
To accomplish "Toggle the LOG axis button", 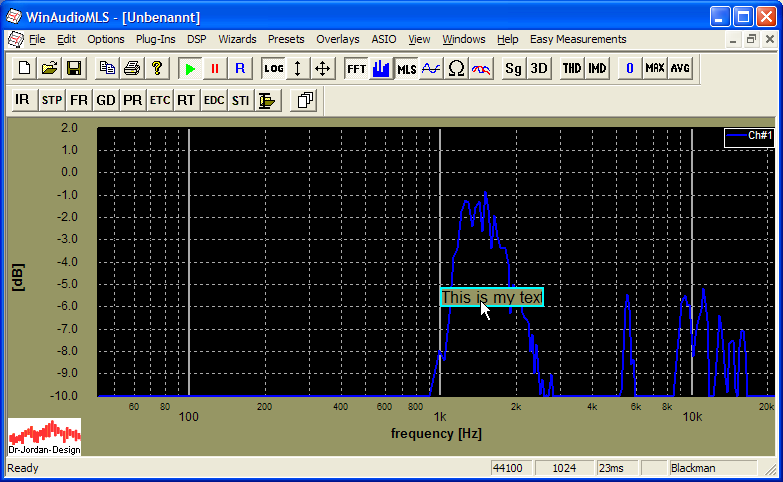I will (273, 68).
